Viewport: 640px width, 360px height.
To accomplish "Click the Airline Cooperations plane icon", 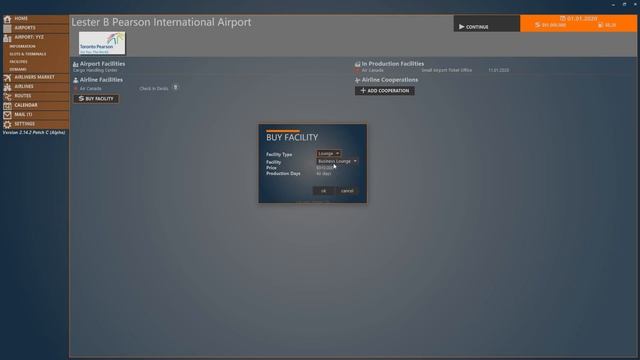I will (x=358, y=80).
